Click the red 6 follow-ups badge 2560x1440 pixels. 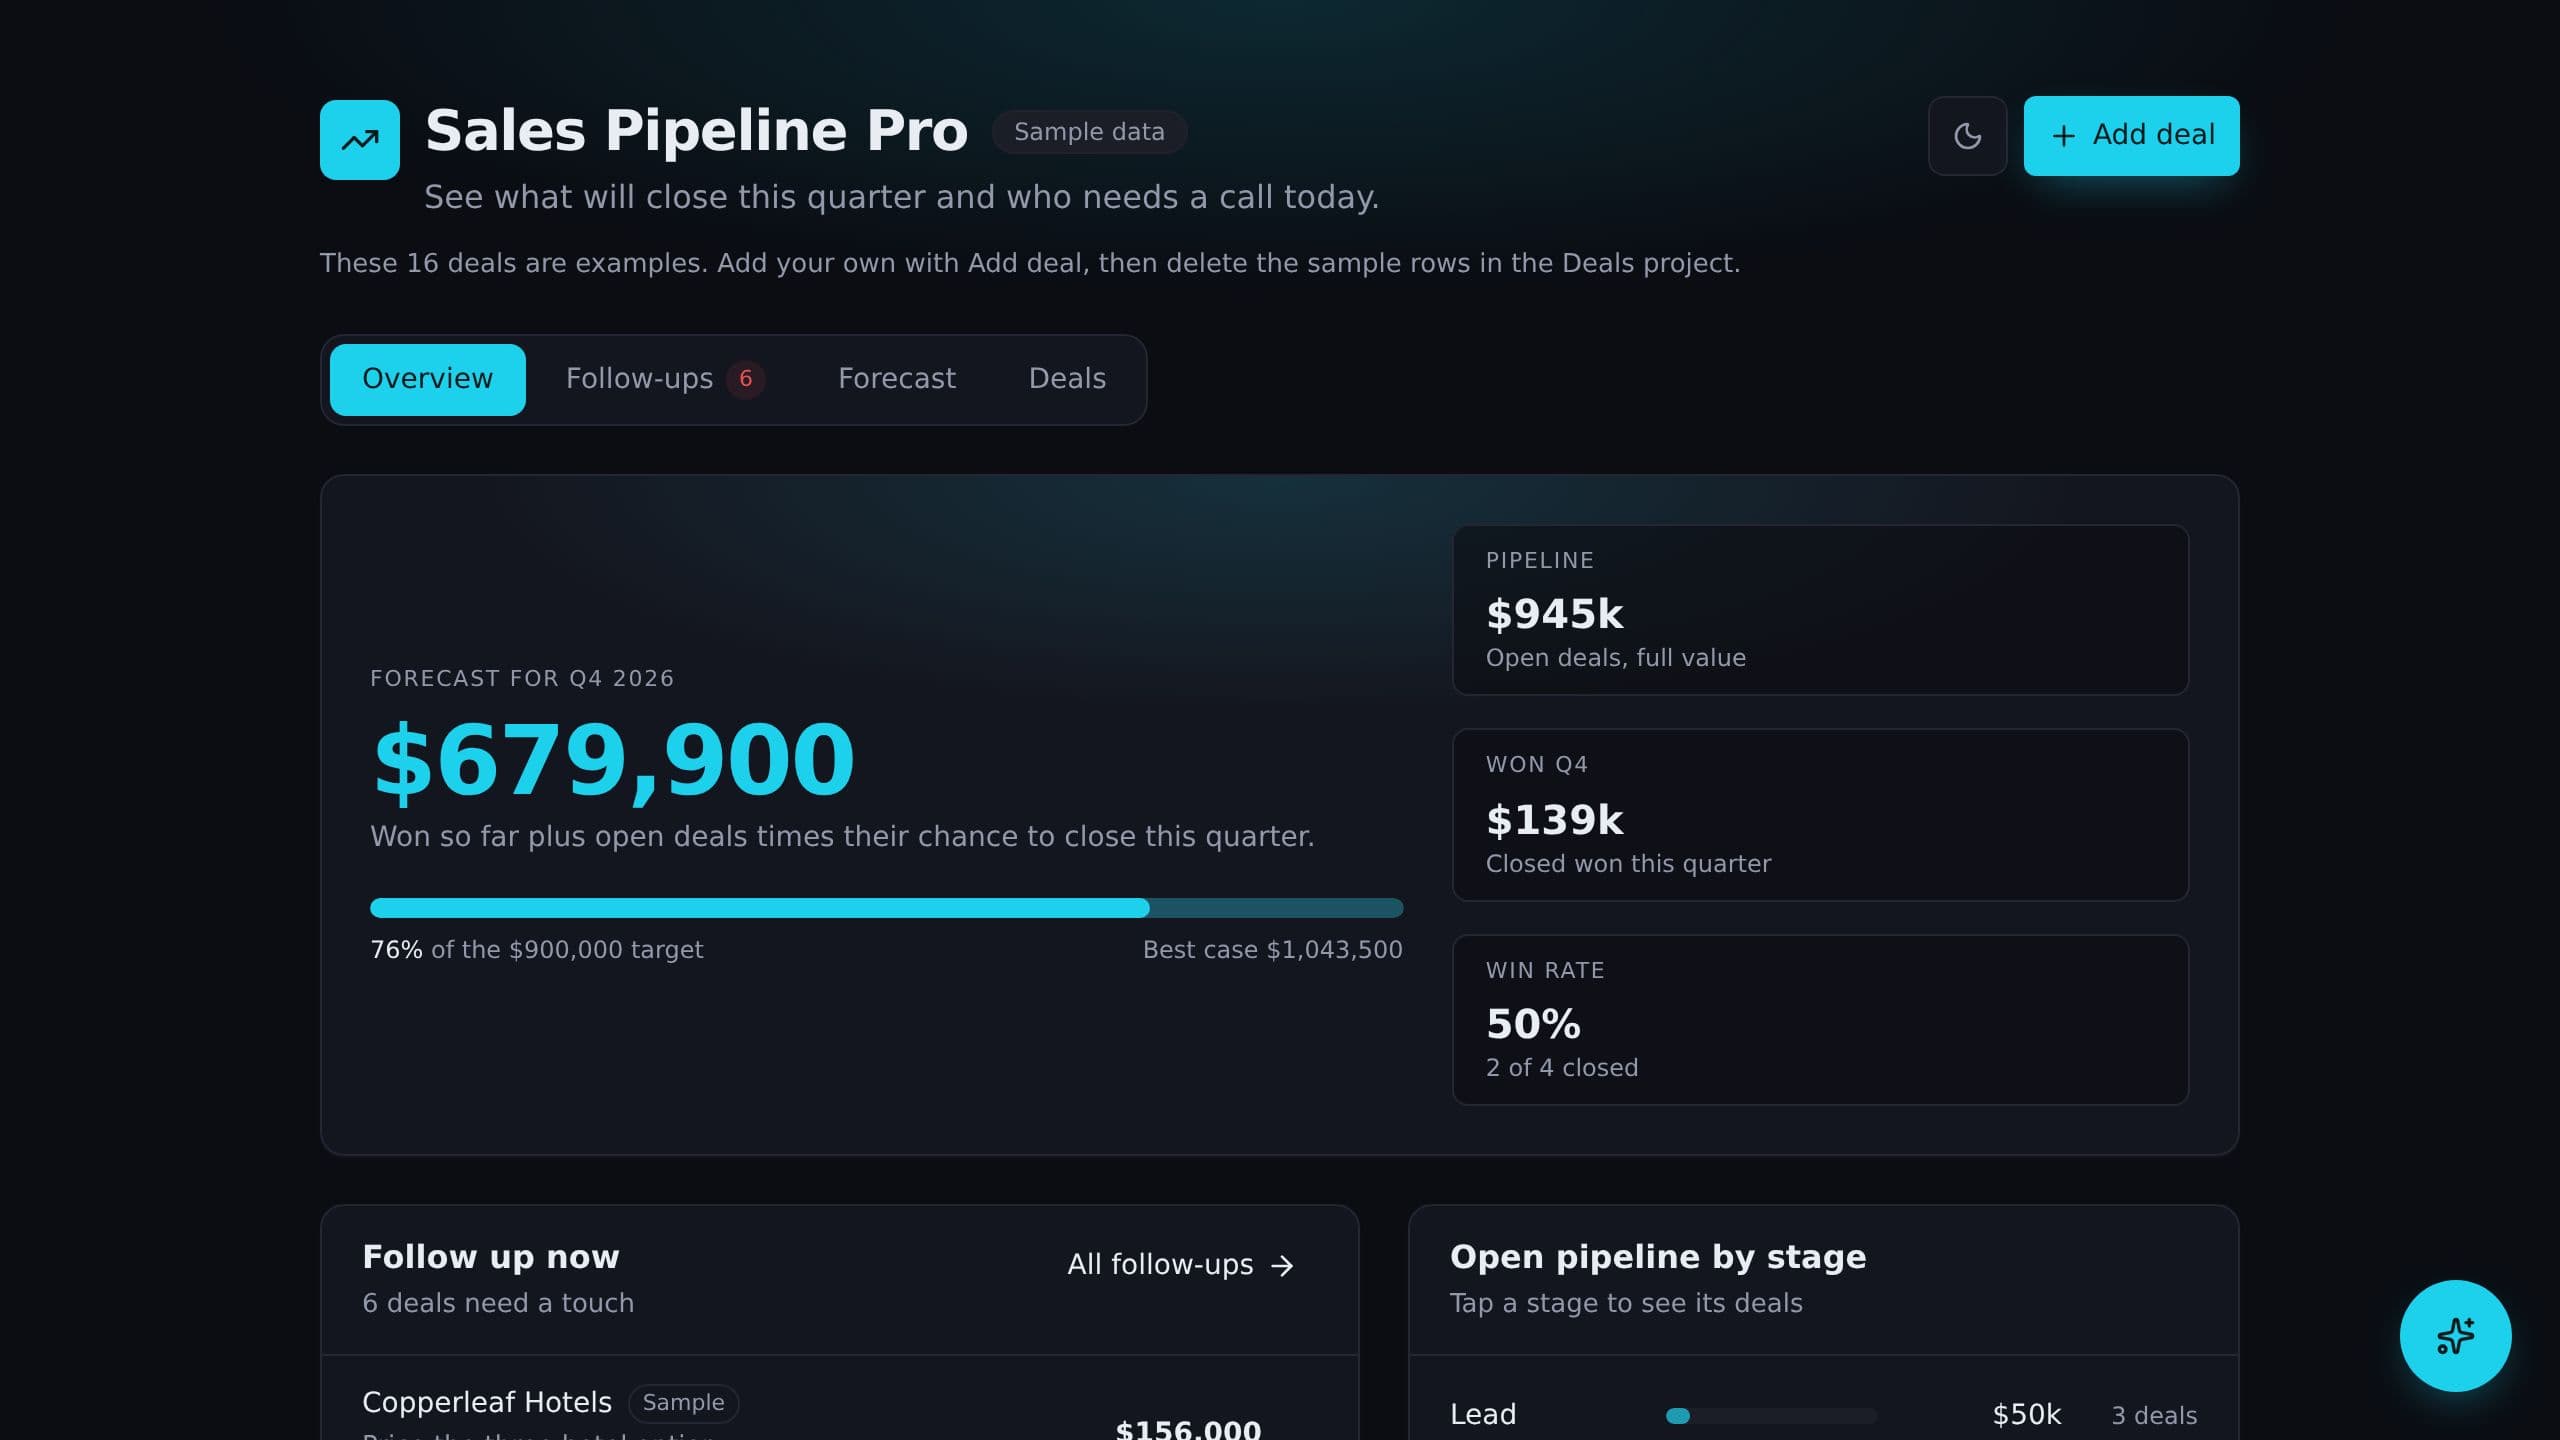click(746, 379)
